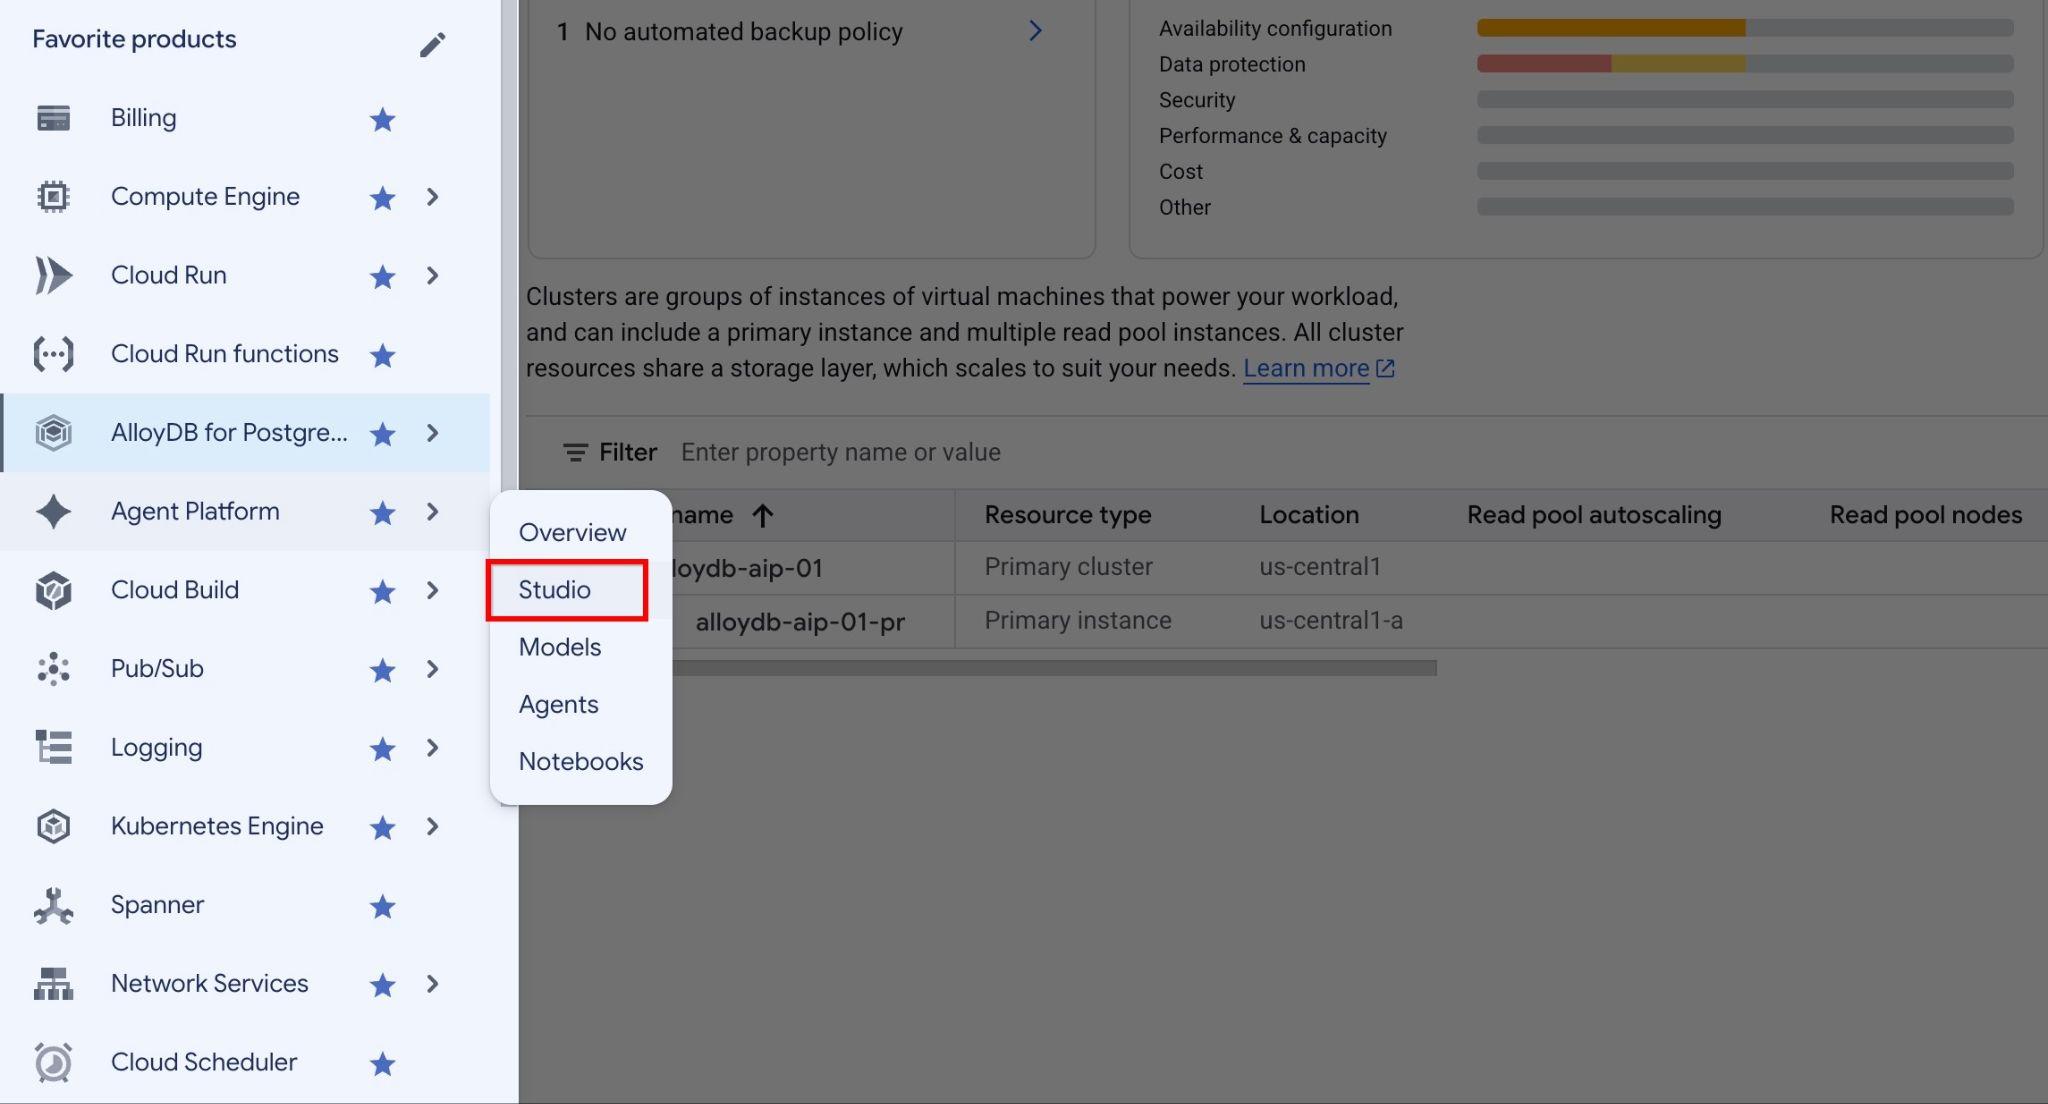Viewport: 2048px width, 1104px height.
Task: Click the edit pencil for Favorite products
Action: coord(432,45)
